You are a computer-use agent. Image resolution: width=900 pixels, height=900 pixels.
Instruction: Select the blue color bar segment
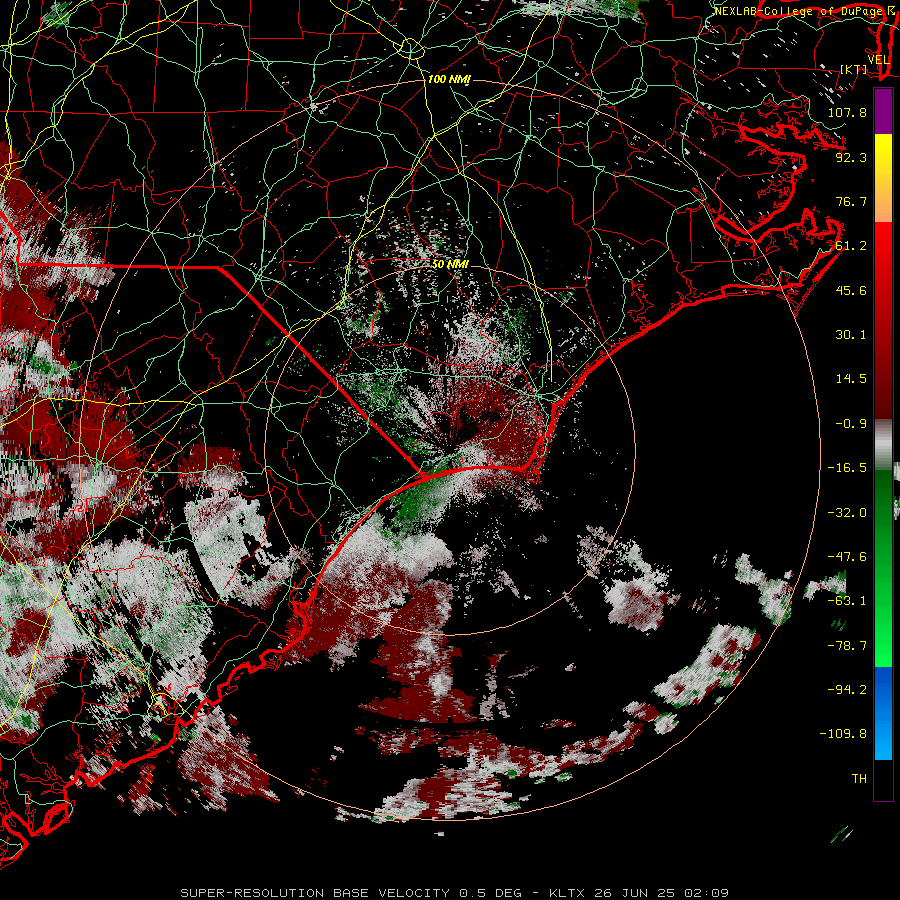click(883, 713)
